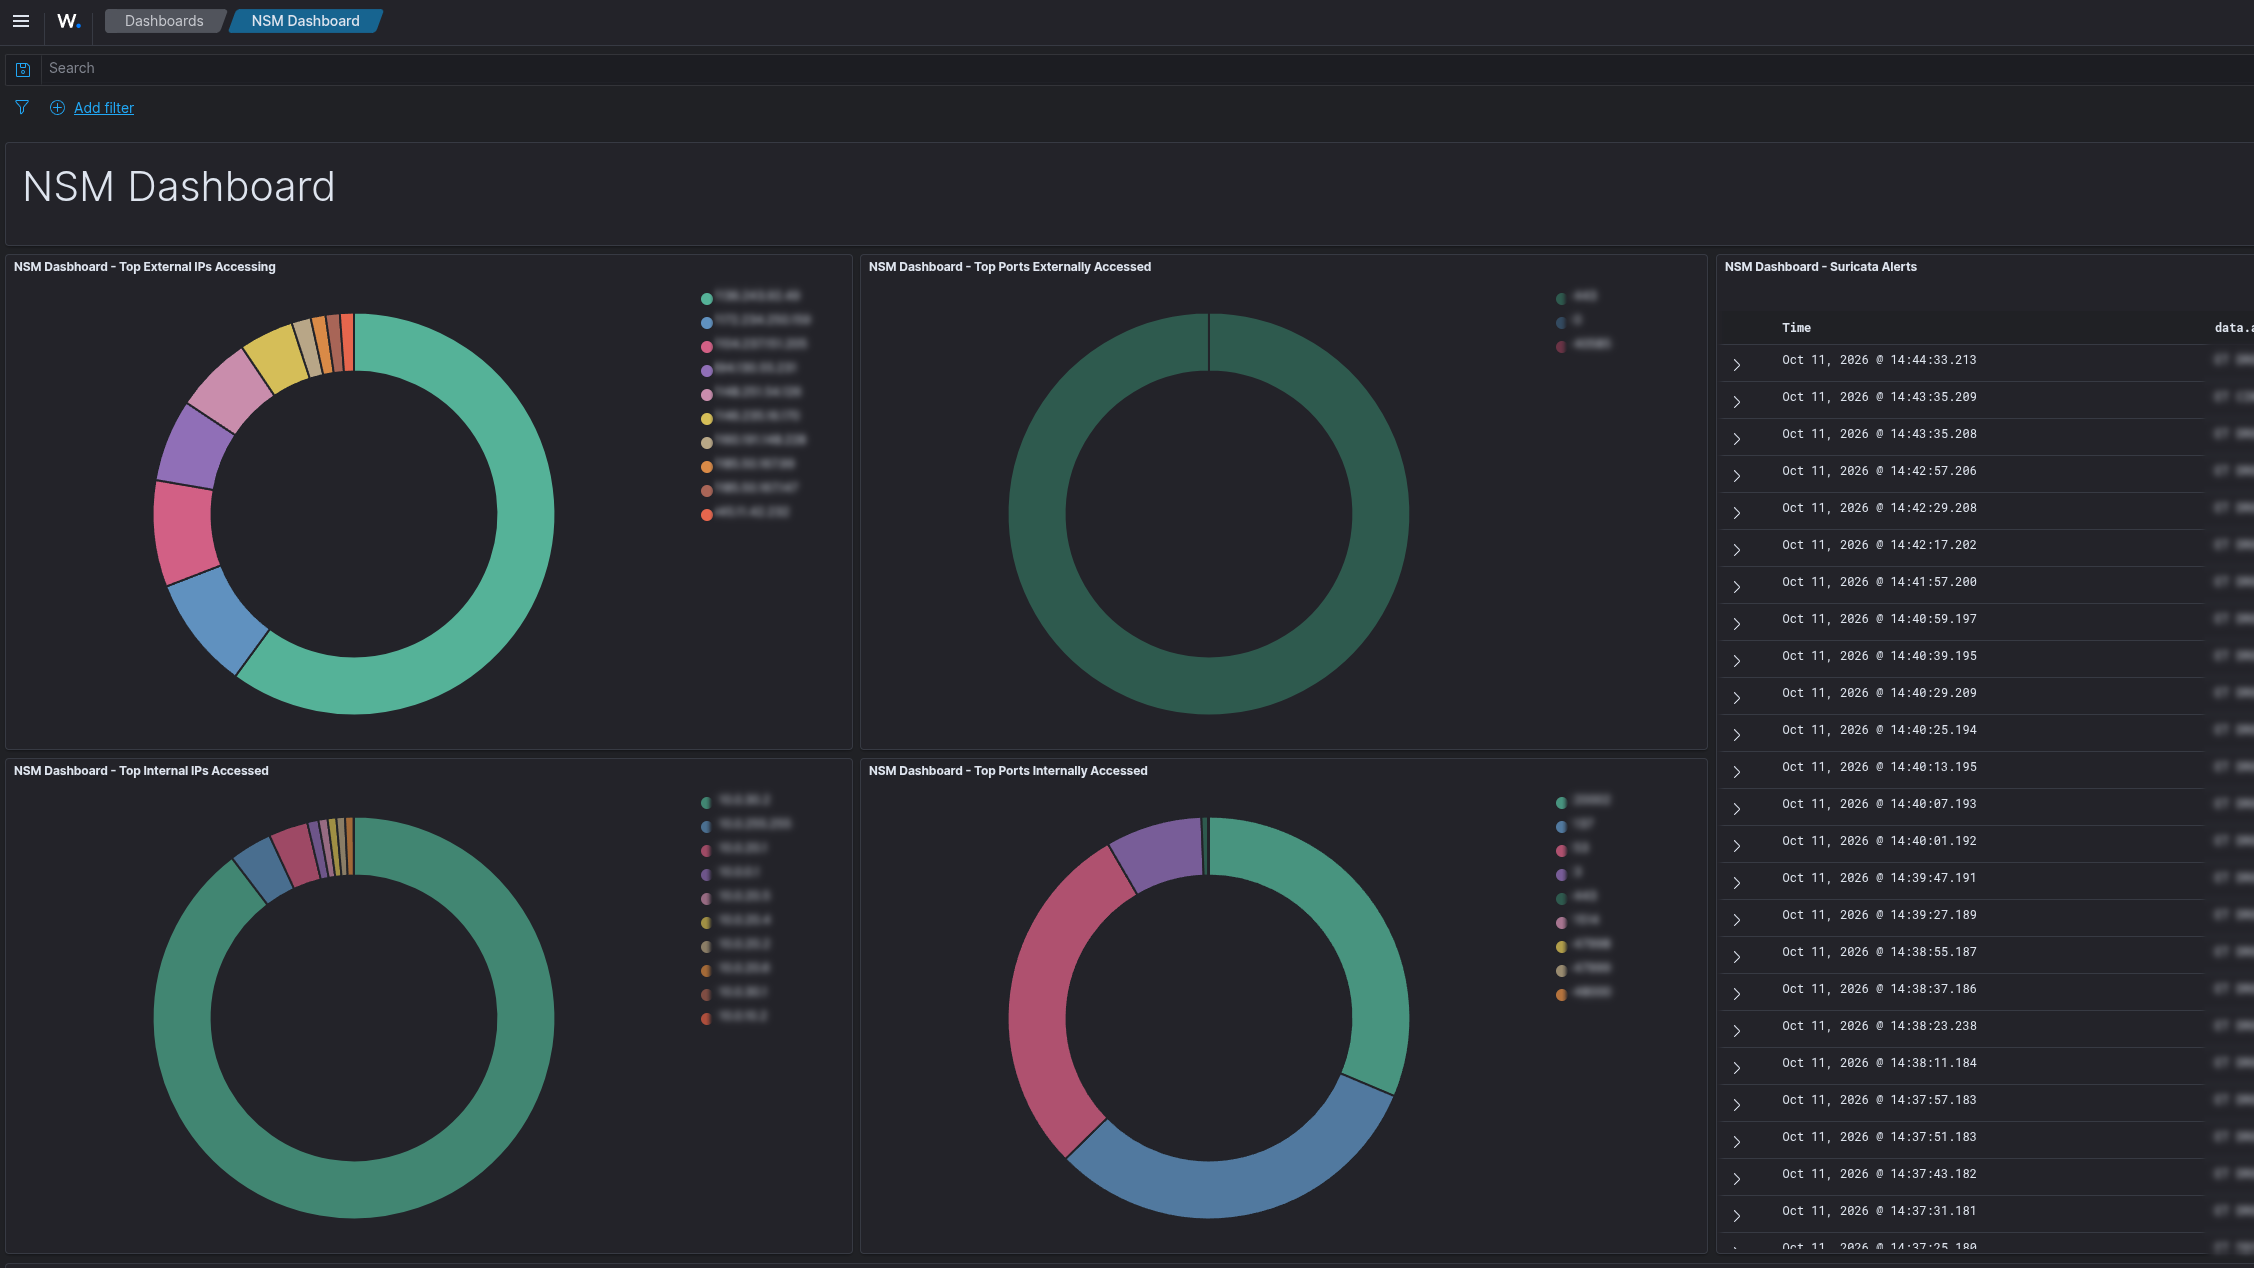
Task: Click the Wazuh W. logo
Action: pos(68,21)
